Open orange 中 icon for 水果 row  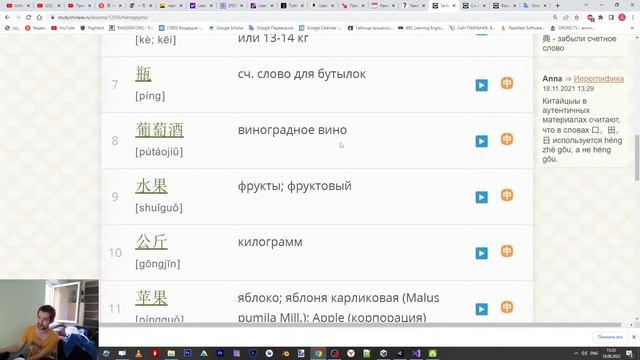coord(507,195)
